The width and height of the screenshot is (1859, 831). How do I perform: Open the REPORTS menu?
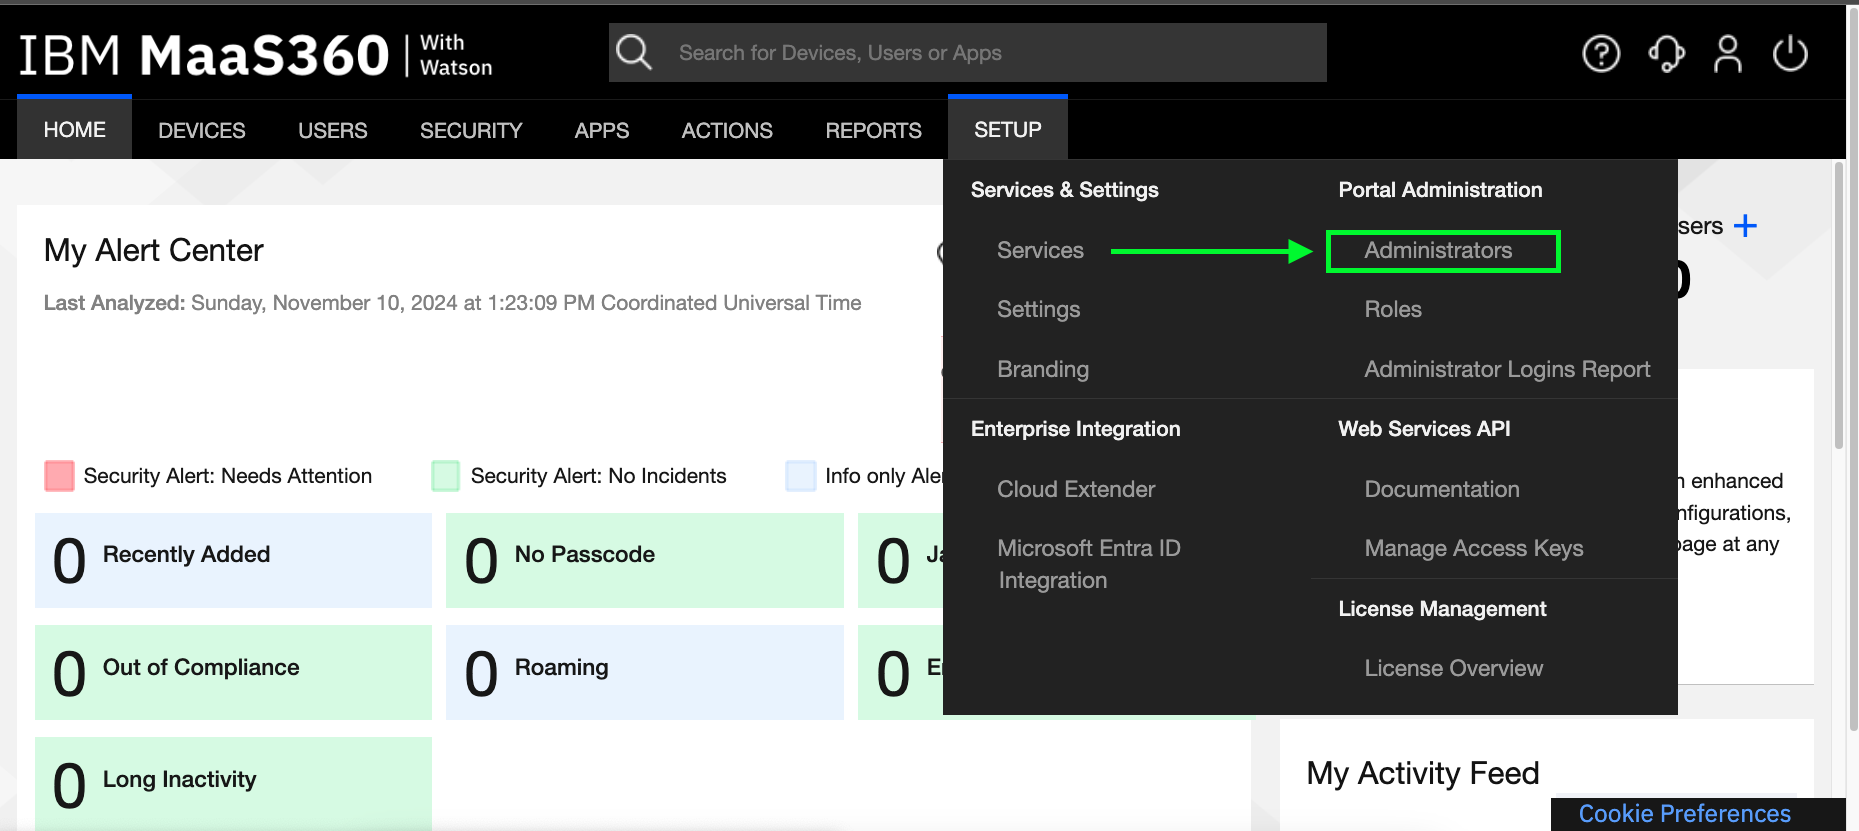pos(874,130)
